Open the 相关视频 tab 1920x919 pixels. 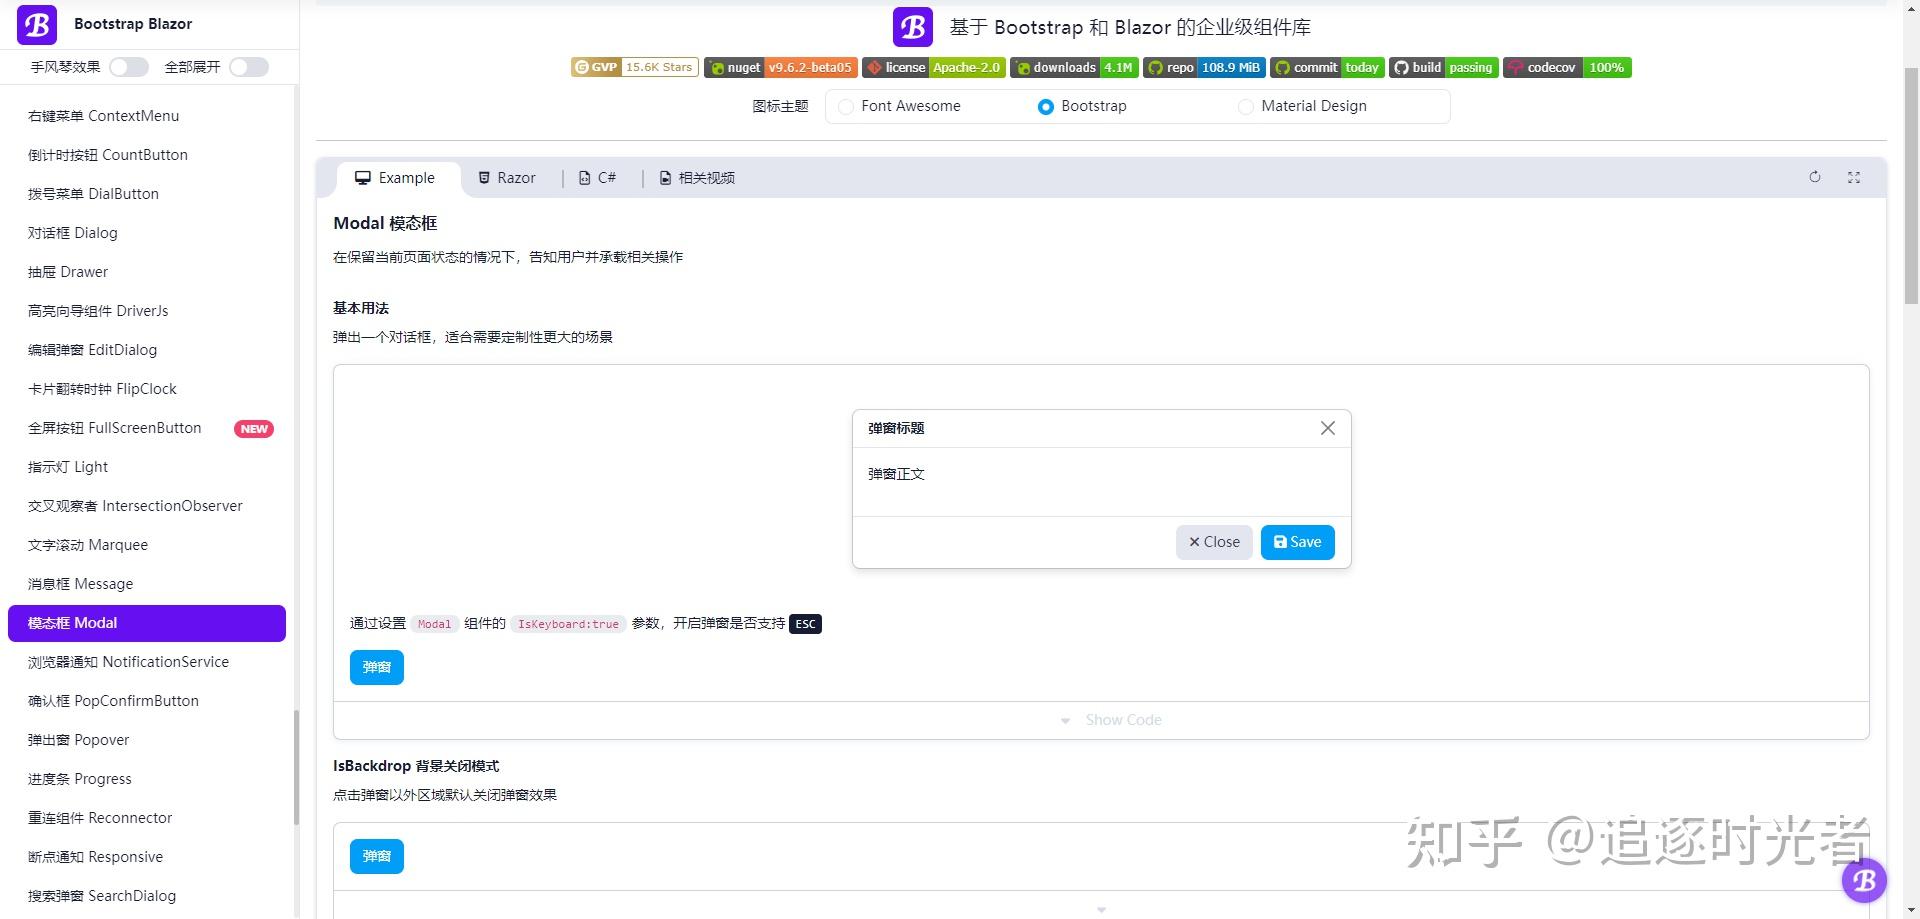[x=696, y=177]
